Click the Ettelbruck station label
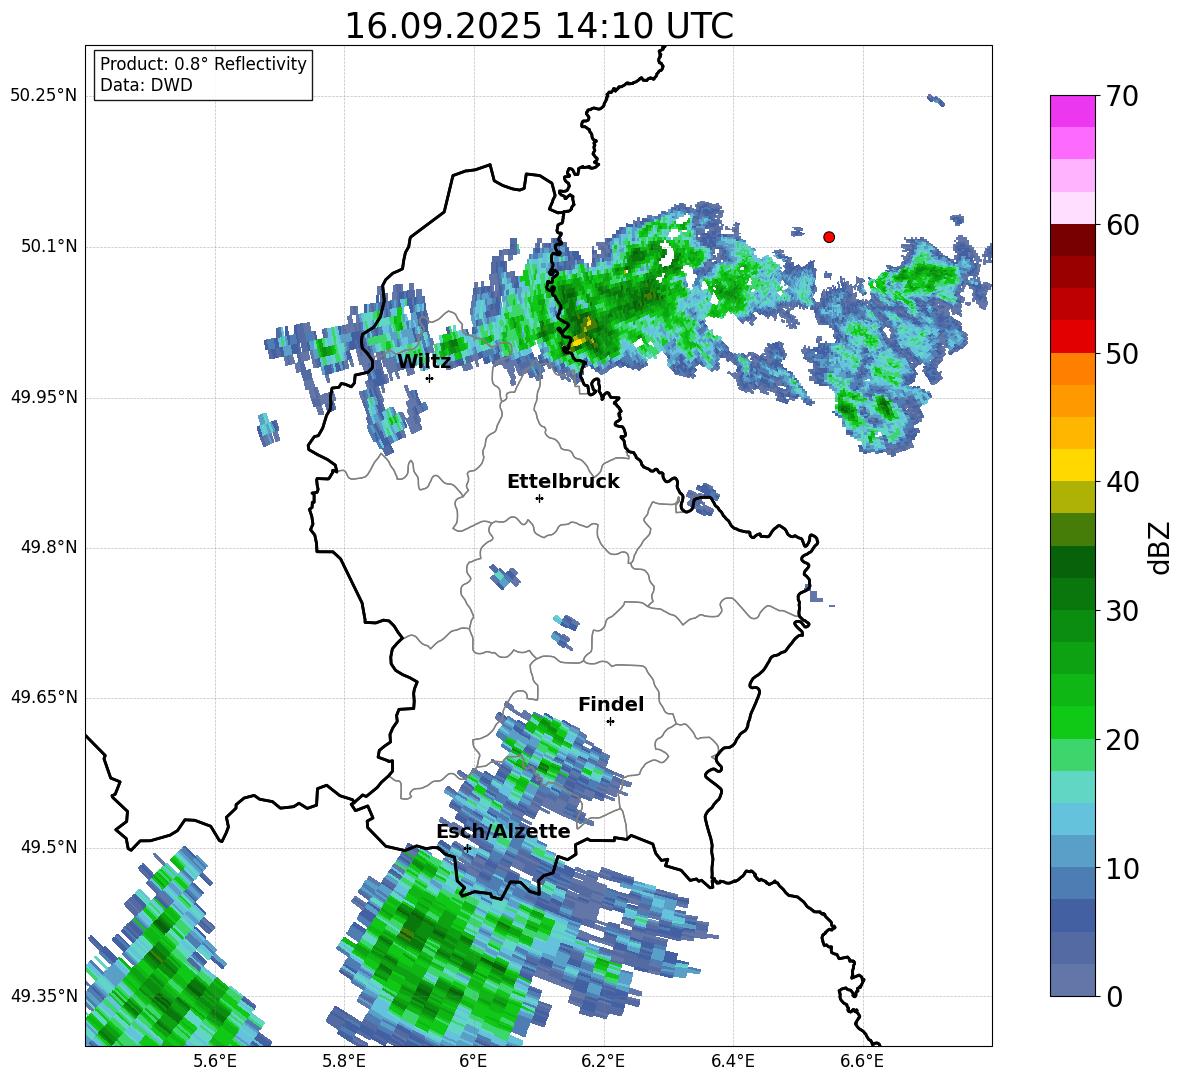Viewport: 1184px width, 1081px height. pyautogui.click(x=563, y=482)
